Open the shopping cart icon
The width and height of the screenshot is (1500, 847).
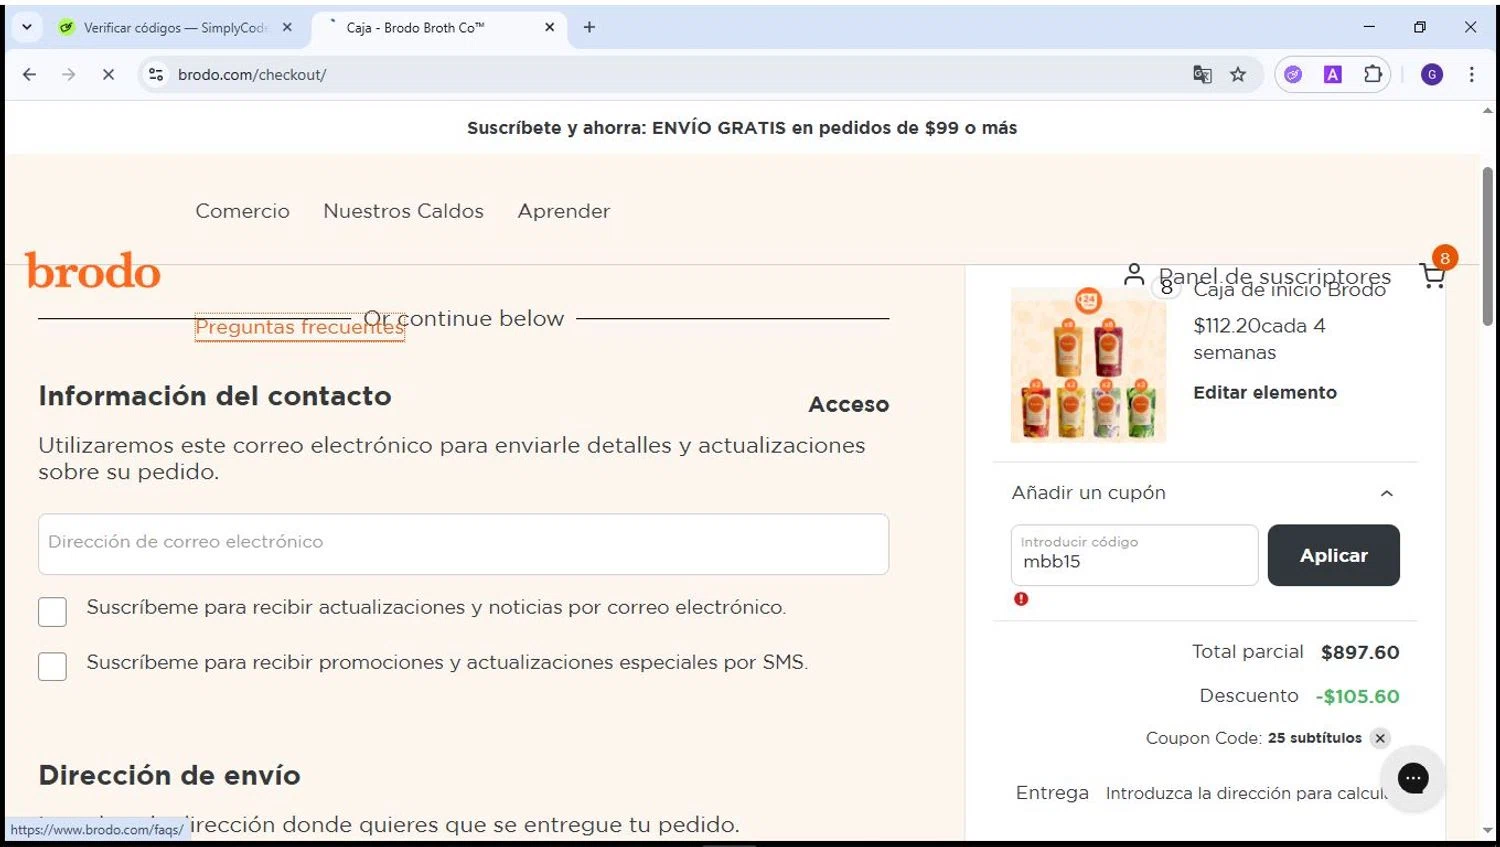point(1433,275)
